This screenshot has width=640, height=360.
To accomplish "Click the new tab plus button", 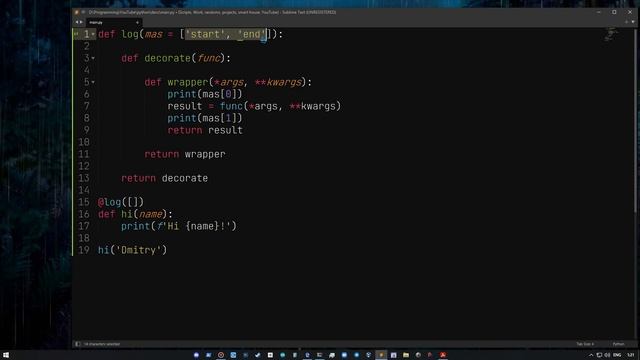I will (x=627, y=22).
